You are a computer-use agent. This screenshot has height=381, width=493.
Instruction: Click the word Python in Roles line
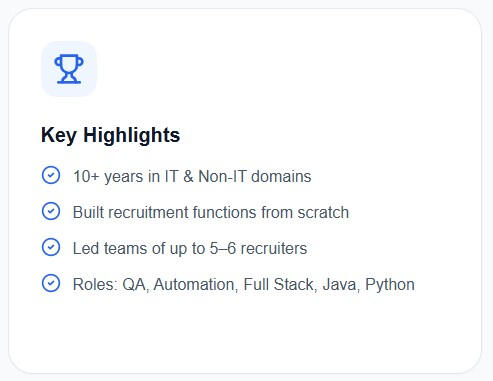[x=390, y=285]
